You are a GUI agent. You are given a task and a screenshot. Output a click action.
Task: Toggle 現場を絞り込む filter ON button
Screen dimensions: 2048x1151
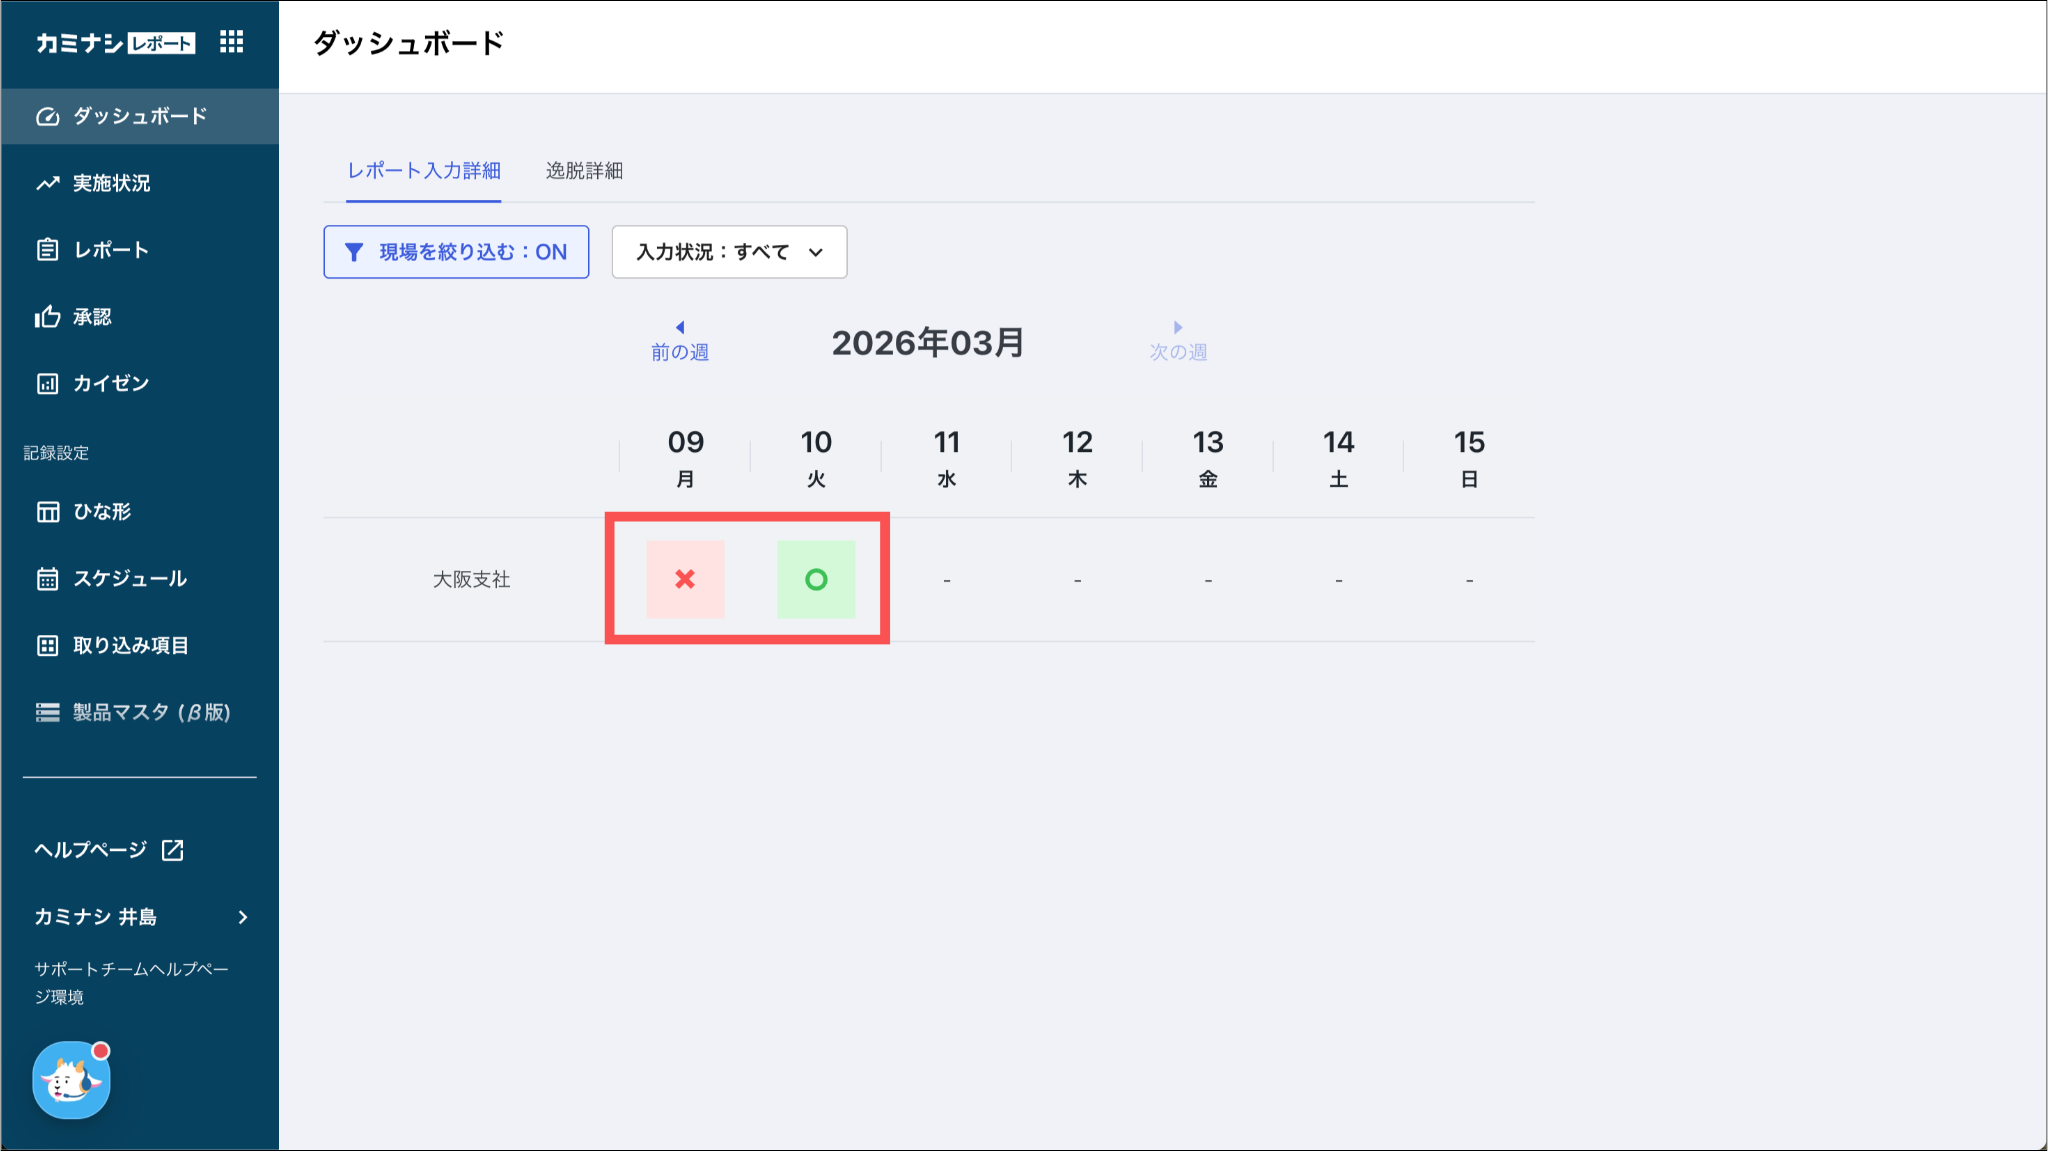pyautogui.click(x=456, y=252)
